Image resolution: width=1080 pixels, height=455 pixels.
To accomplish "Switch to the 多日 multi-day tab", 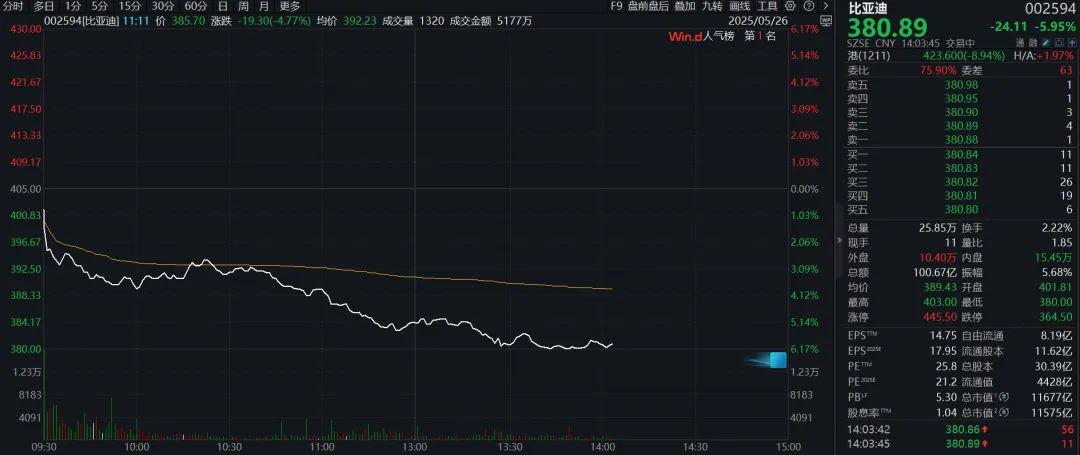I will pyautogui.click(x=44, y=6).
